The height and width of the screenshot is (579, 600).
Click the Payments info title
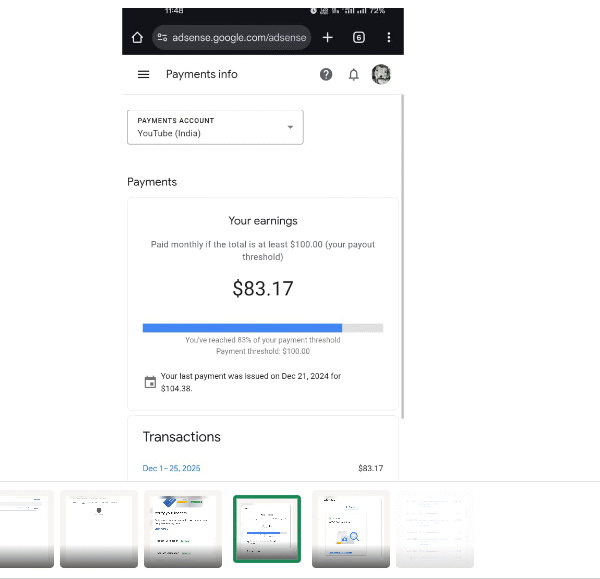click(x=202, y=74)
